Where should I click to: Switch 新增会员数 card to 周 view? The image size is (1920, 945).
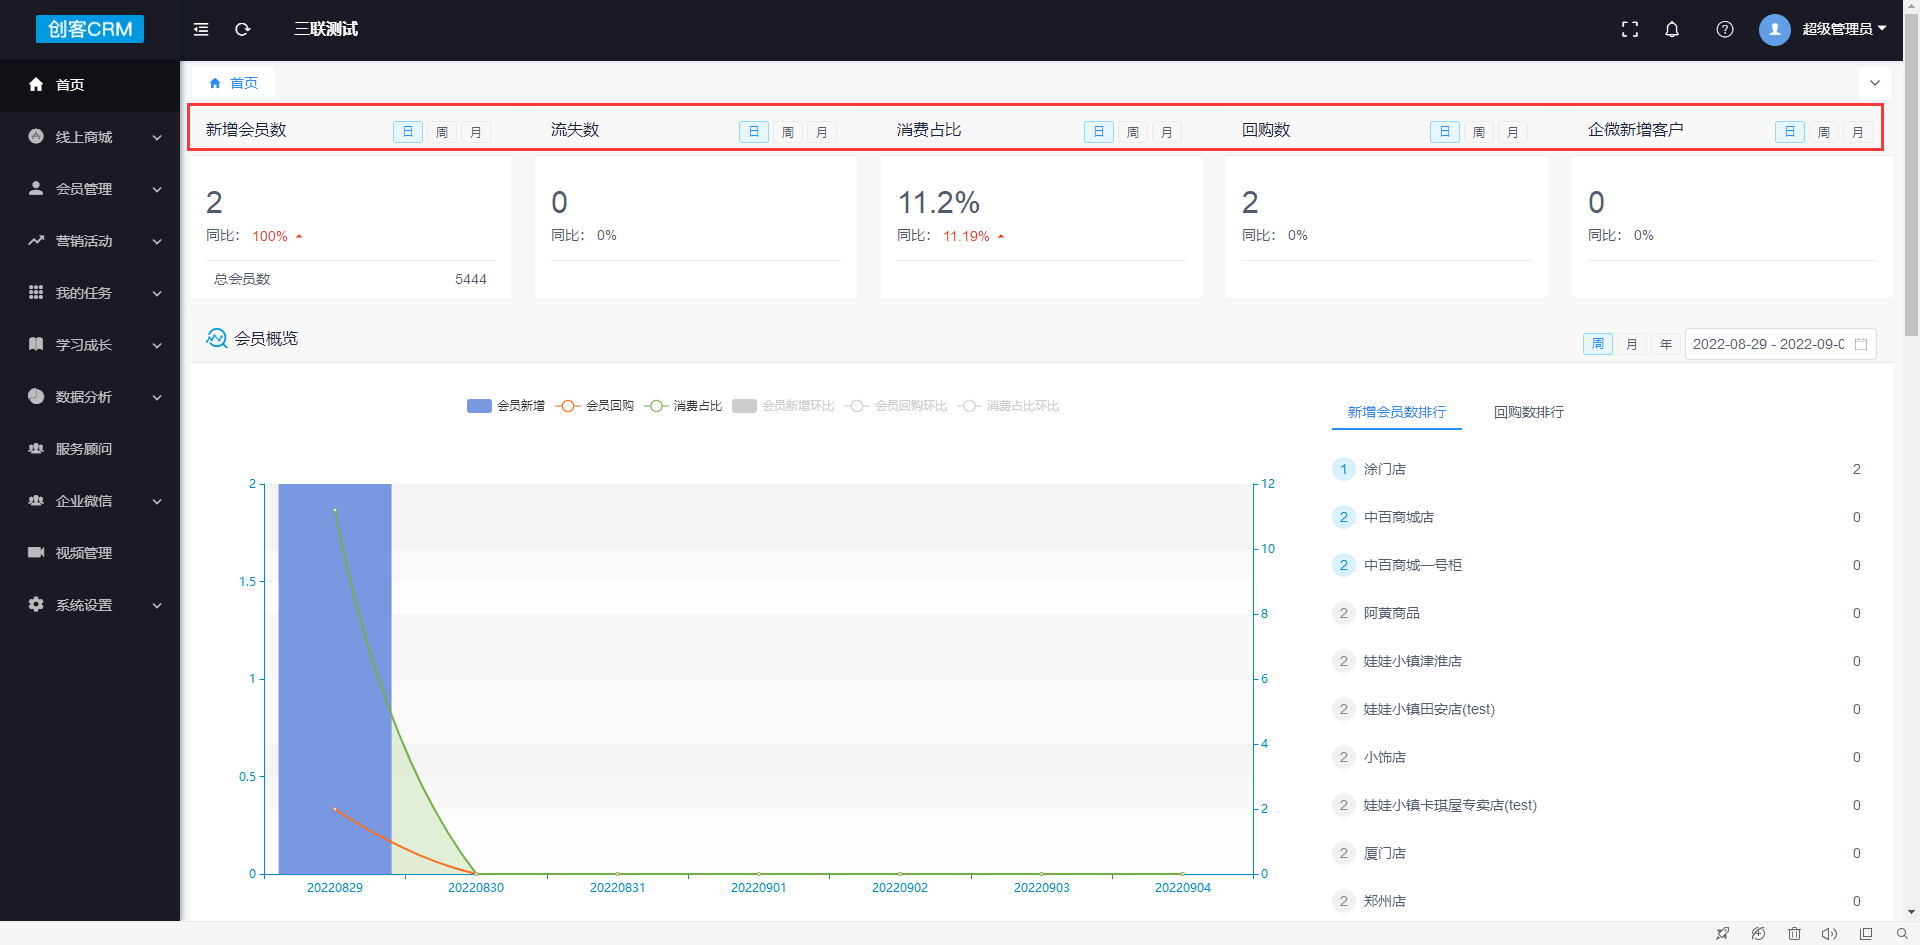[x=442, y=132]
